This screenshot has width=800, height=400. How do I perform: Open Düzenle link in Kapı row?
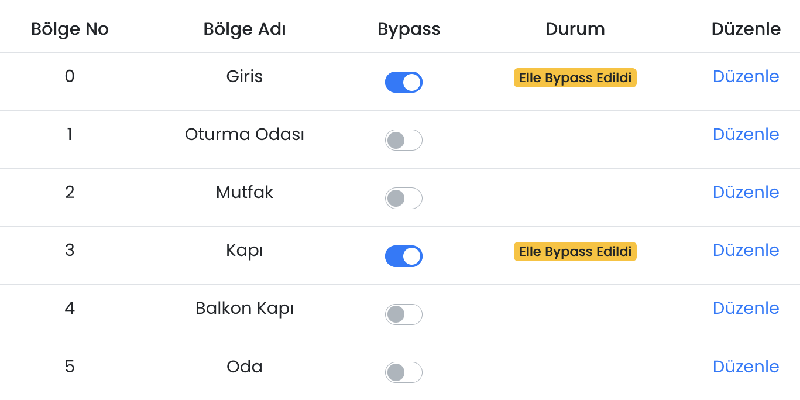(x=745, y=250)
